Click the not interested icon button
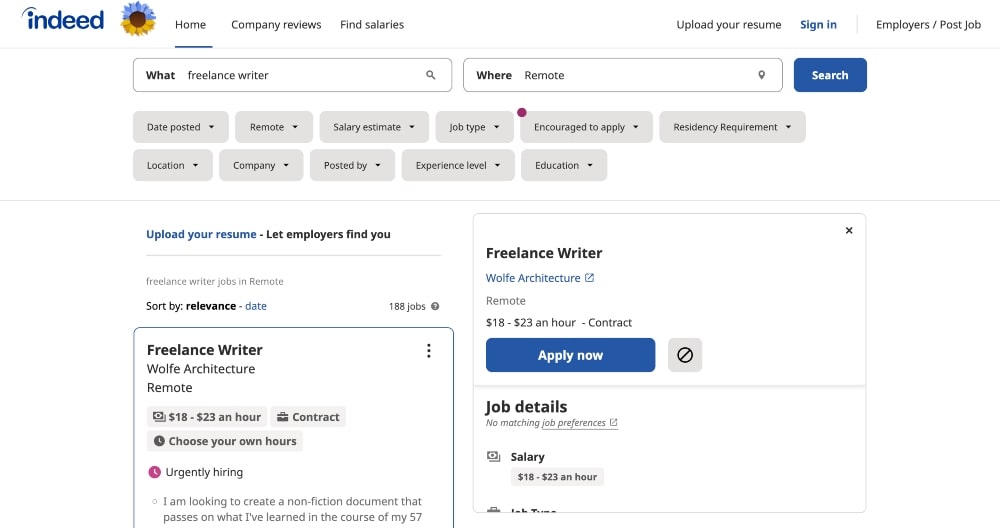Viewport: 1000px width, 528px height. [685, 355]
